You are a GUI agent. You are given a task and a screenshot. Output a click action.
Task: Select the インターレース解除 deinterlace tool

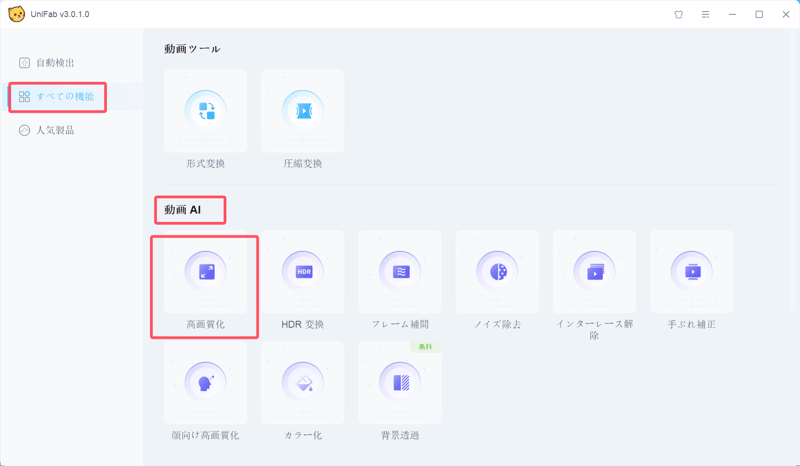click(x=594, y=272)
